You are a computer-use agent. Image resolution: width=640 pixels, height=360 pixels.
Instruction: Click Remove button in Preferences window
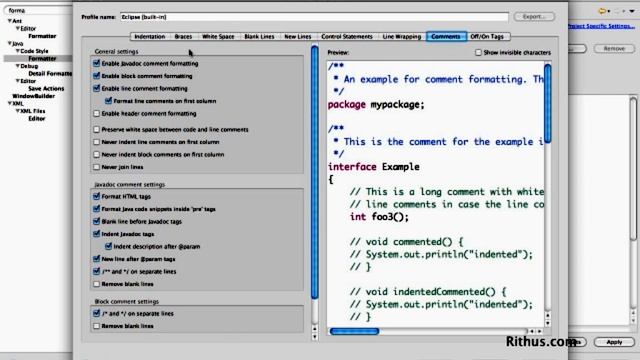click(x=614, y=48)
